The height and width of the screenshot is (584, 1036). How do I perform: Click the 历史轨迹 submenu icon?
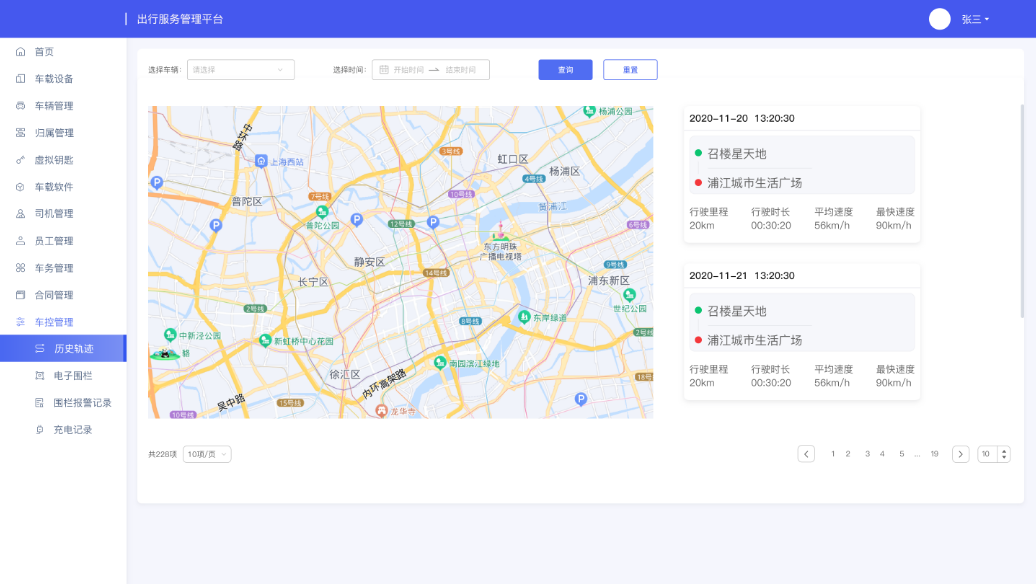[40, 348]
